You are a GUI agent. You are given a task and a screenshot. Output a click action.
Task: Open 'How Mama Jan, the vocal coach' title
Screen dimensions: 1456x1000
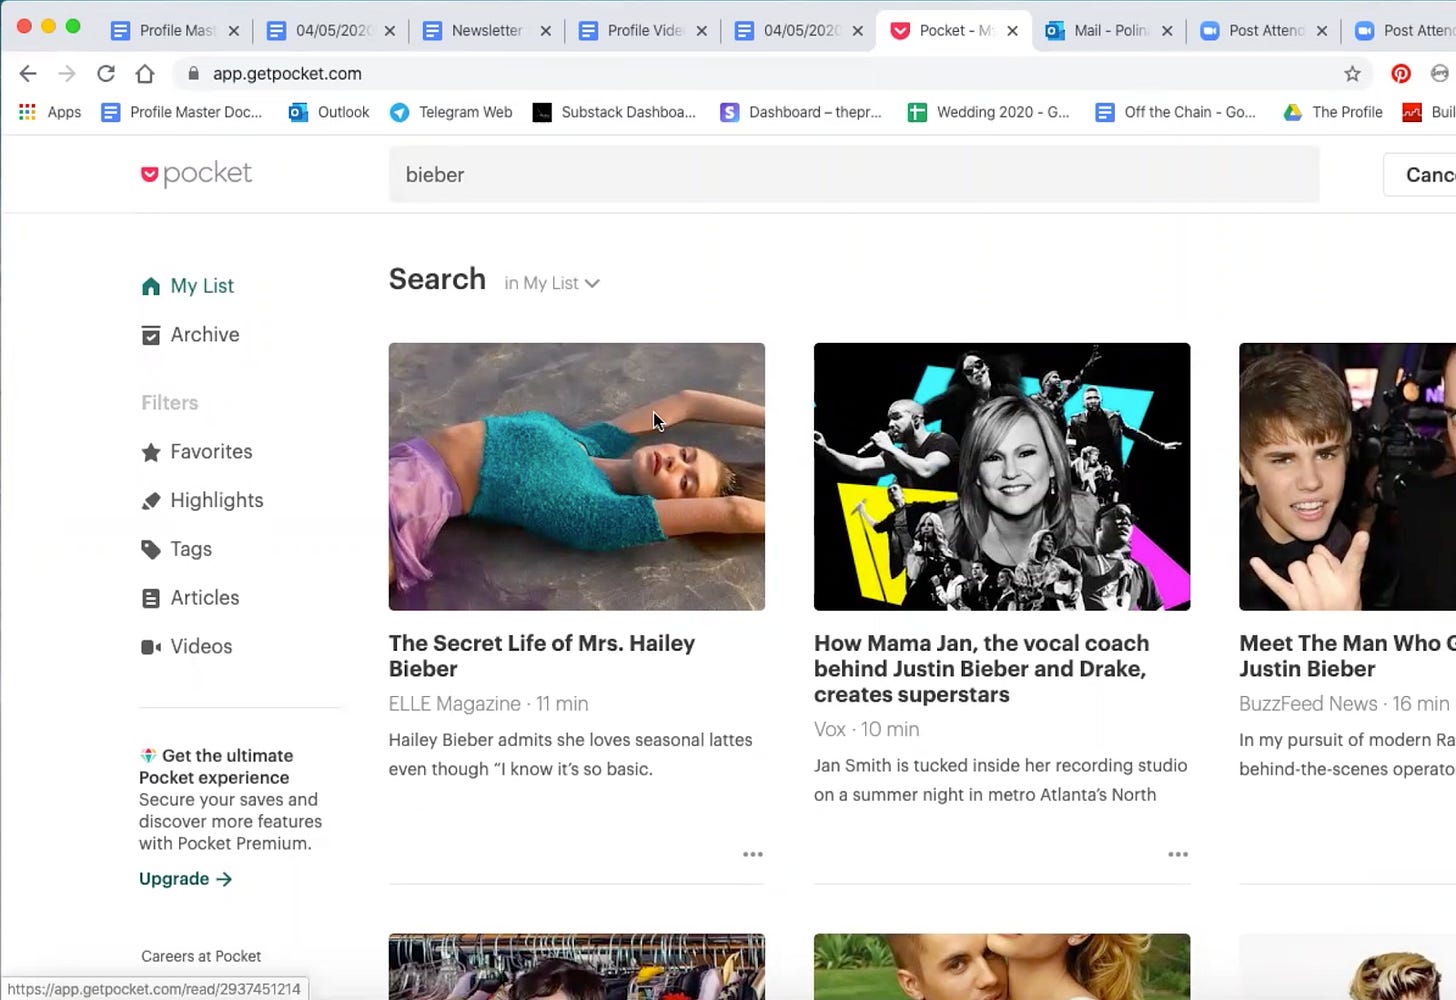[981, 669]
